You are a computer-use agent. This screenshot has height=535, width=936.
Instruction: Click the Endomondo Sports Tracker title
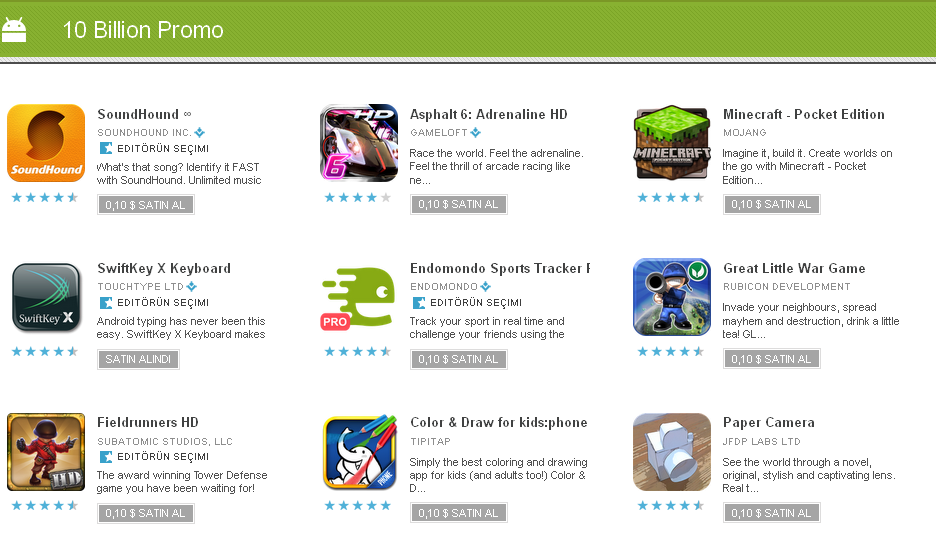500,269
